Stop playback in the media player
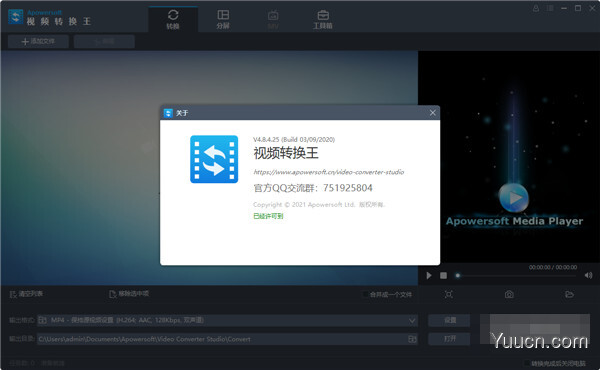The height and width of the screenshot is (370, 600). coord(443,275)
